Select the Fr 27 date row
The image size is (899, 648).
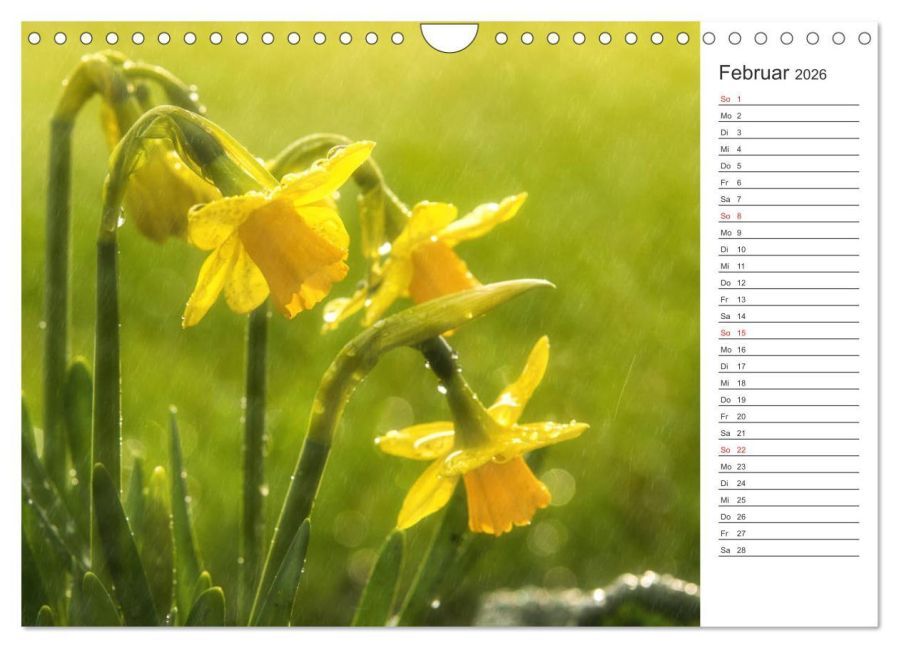tap(788, 534)
